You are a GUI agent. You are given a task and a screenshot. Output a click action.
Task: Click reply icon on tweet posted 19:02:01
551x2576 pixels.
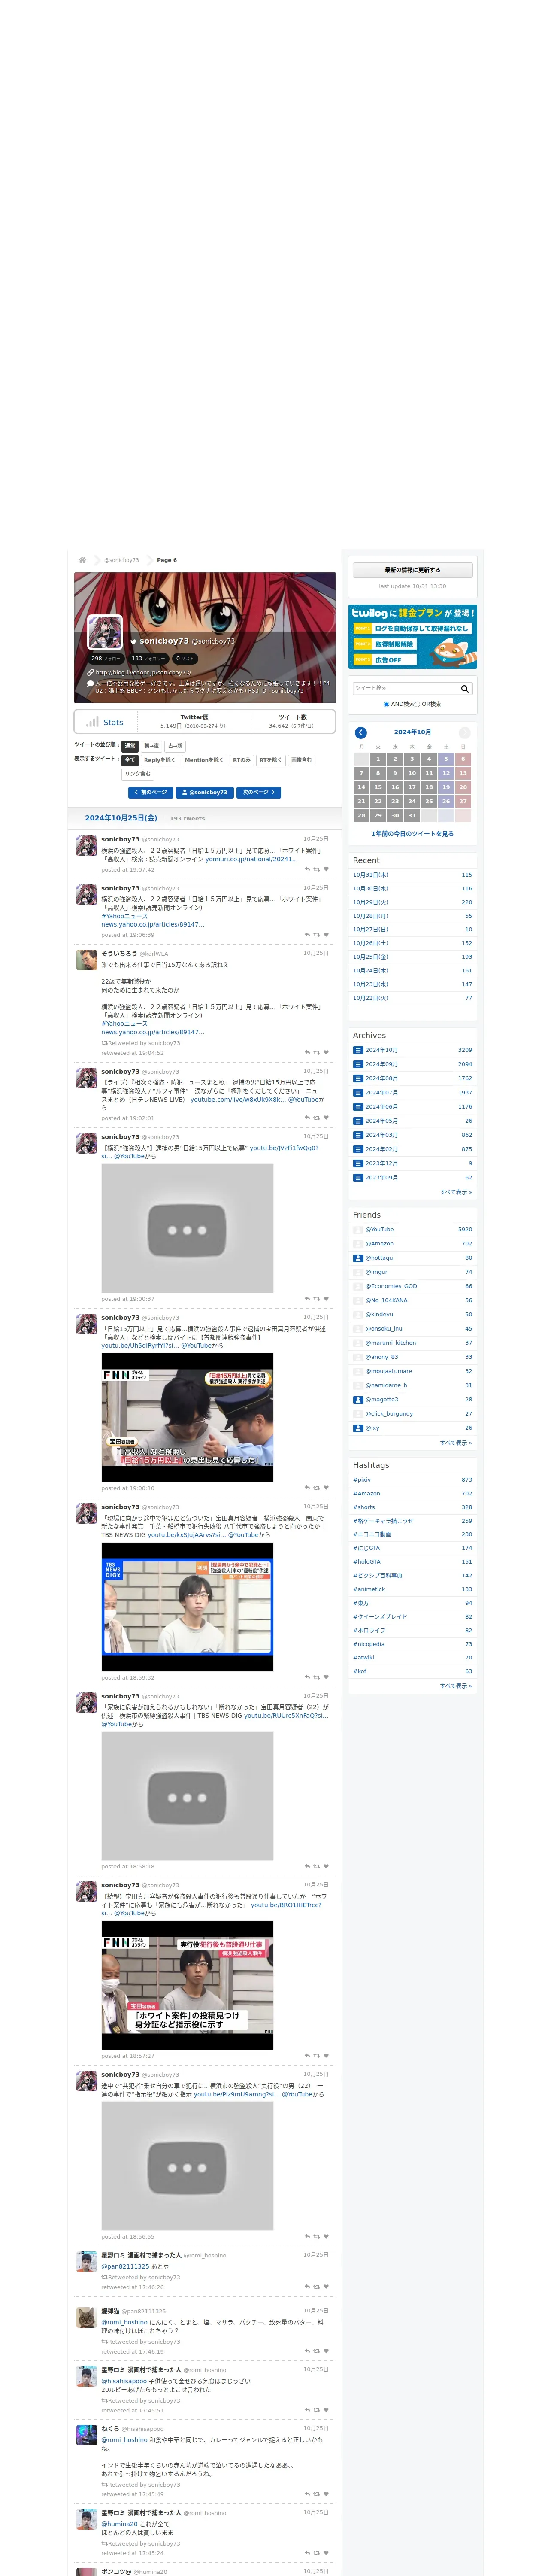(307, 1118)
